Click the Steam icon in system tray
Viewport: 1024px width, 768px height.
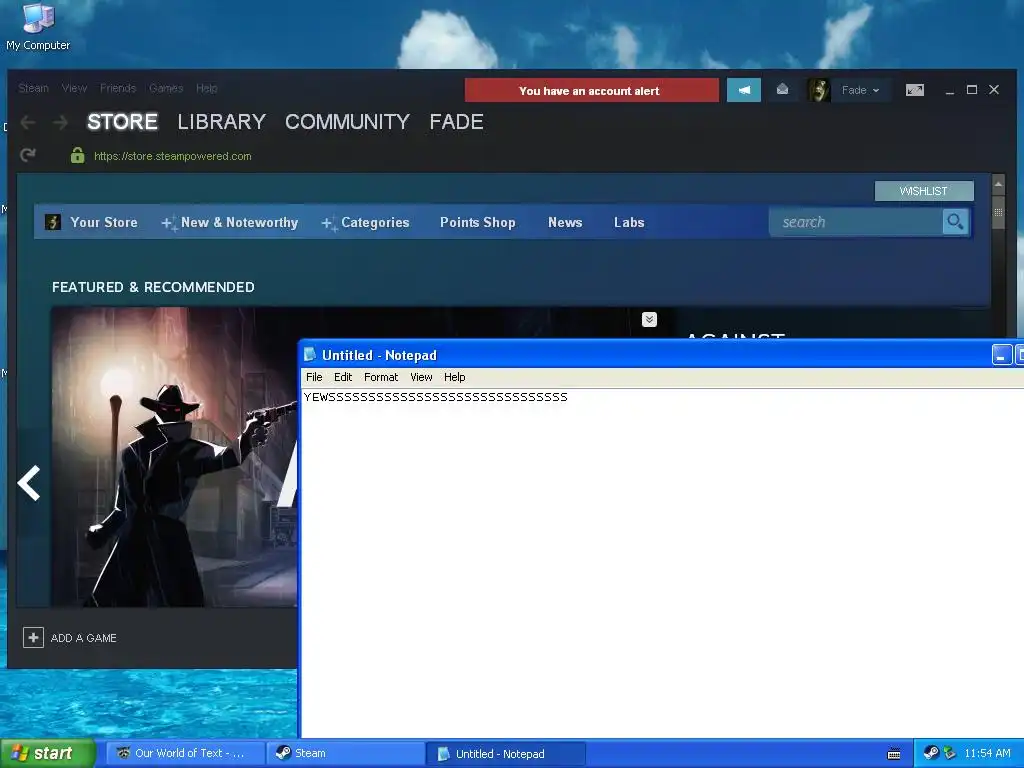[931, 753]
